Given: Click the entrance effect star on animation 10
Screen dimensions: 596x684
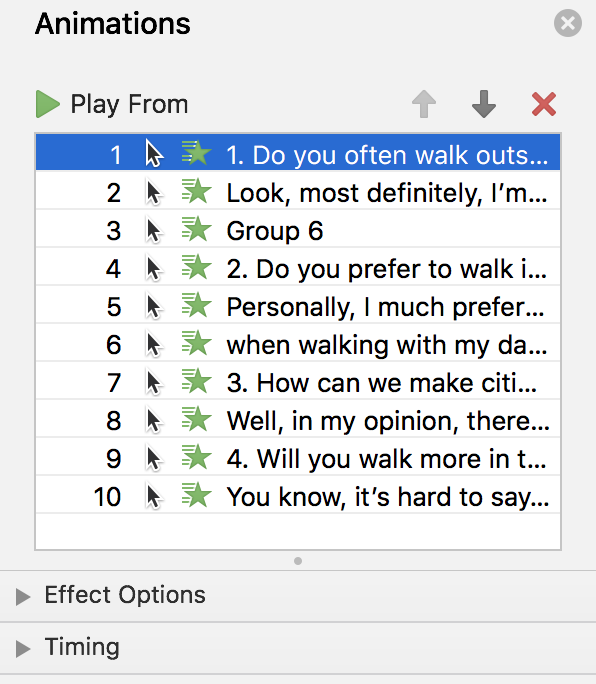Looking at the screenshot, I should coord(197,495).
